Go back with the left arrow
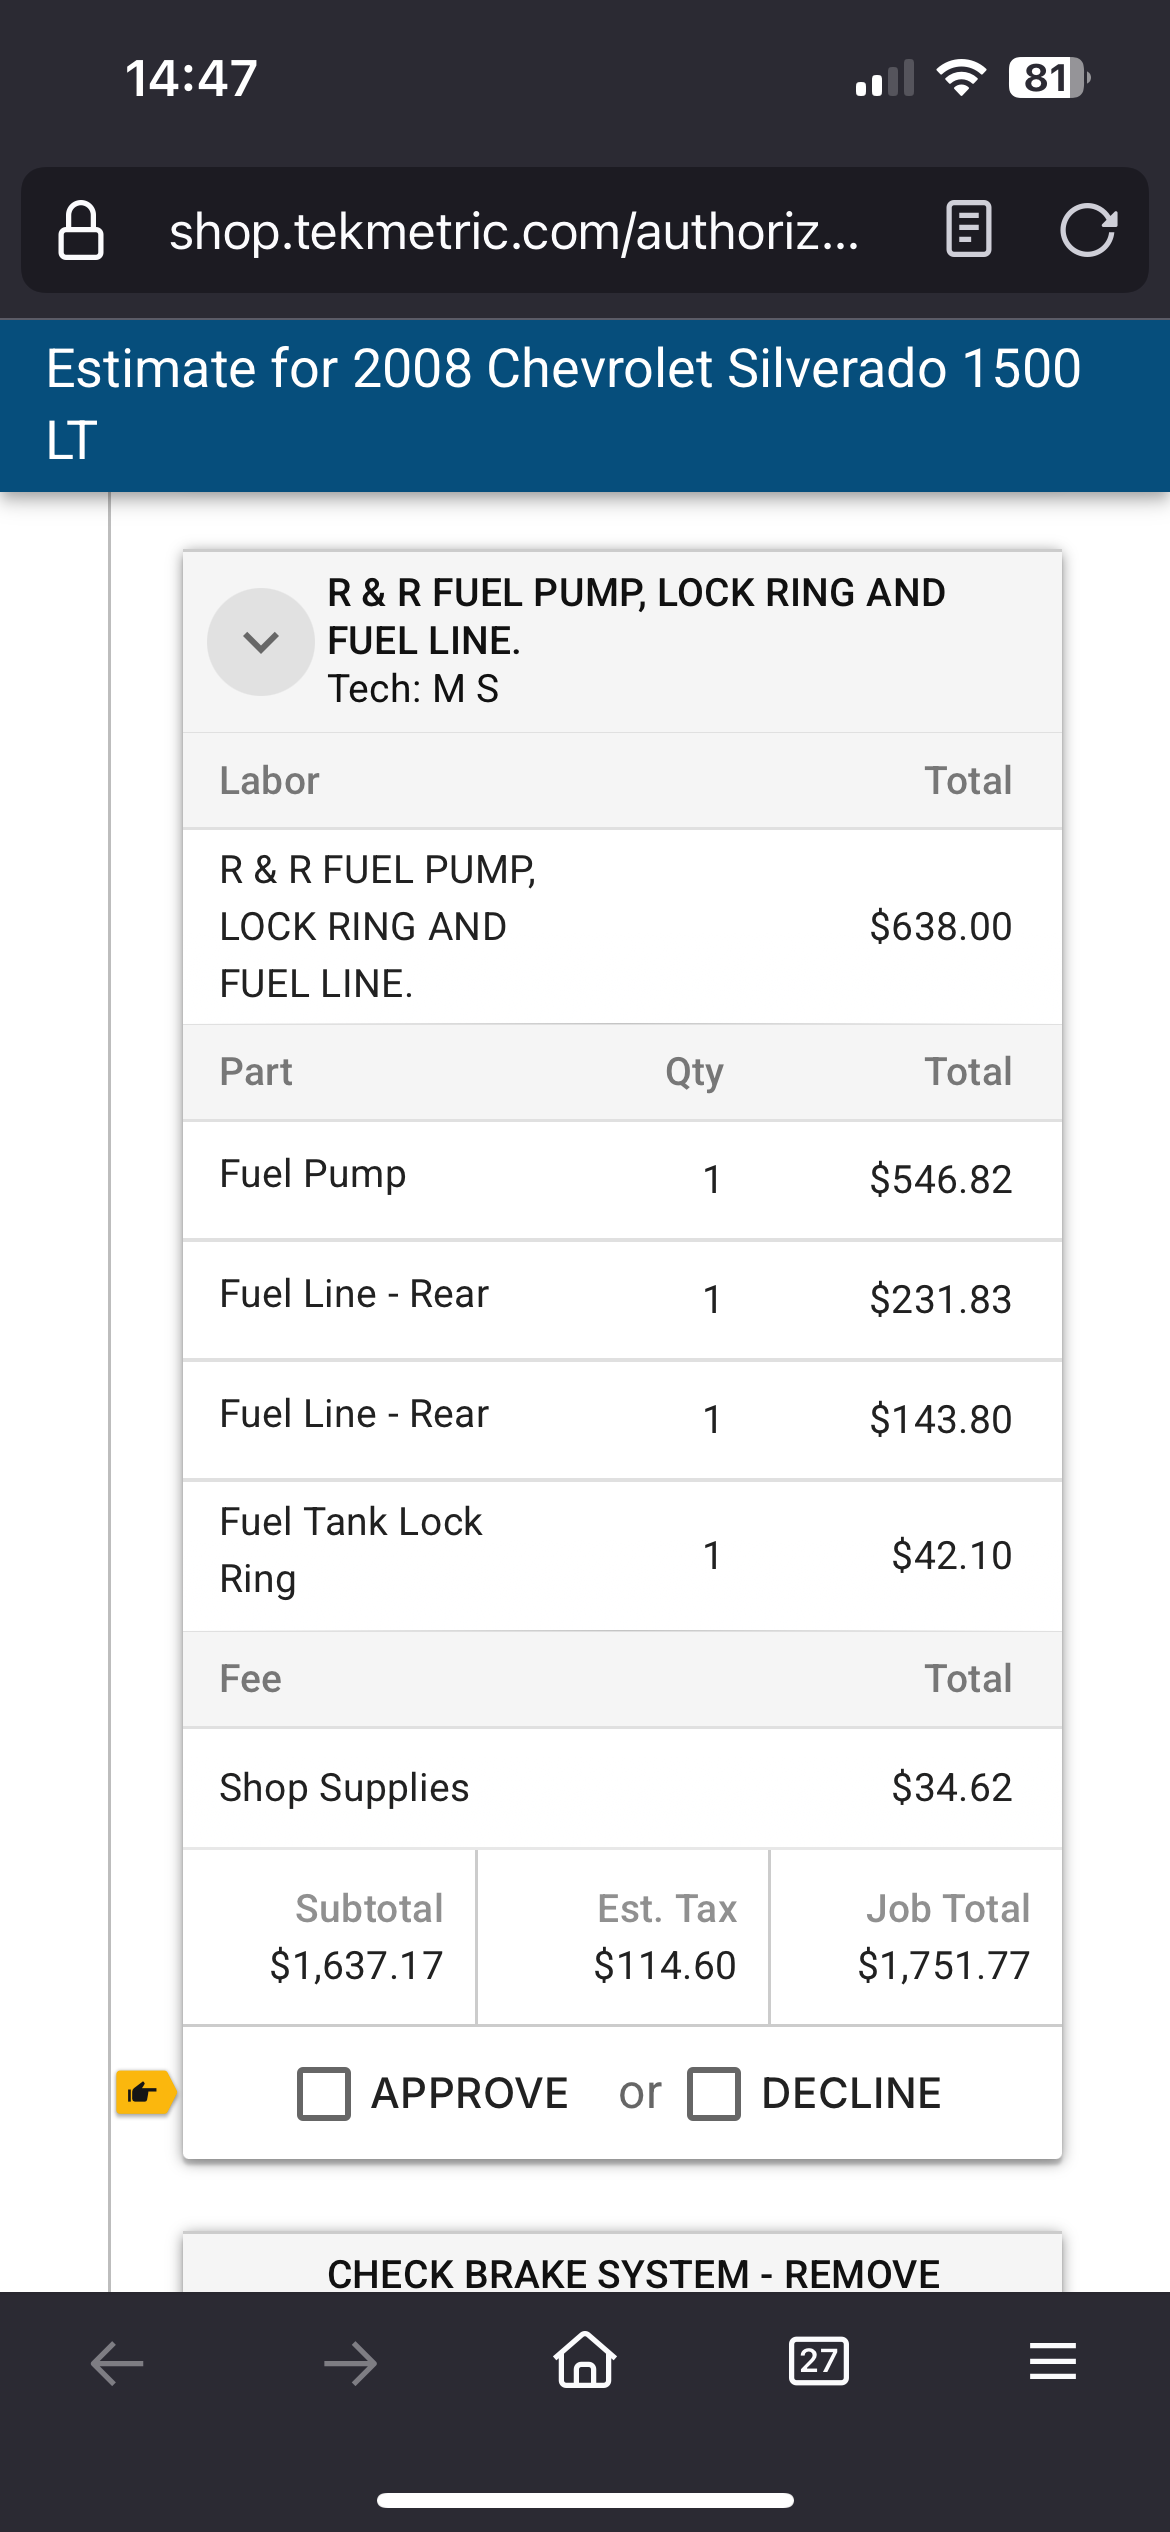The image size is (1170, 2532). click(x=117, y=2364)
